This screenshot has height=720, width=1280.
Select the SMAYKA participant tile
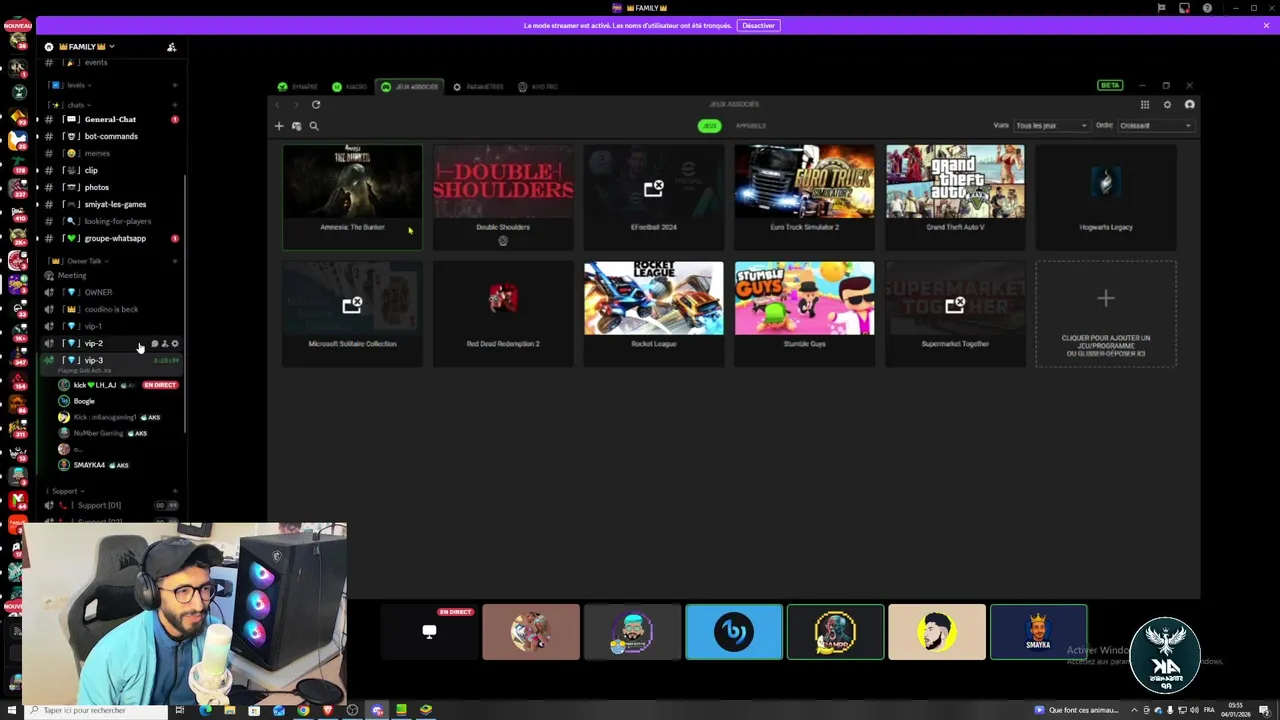tap(1038, 632)
